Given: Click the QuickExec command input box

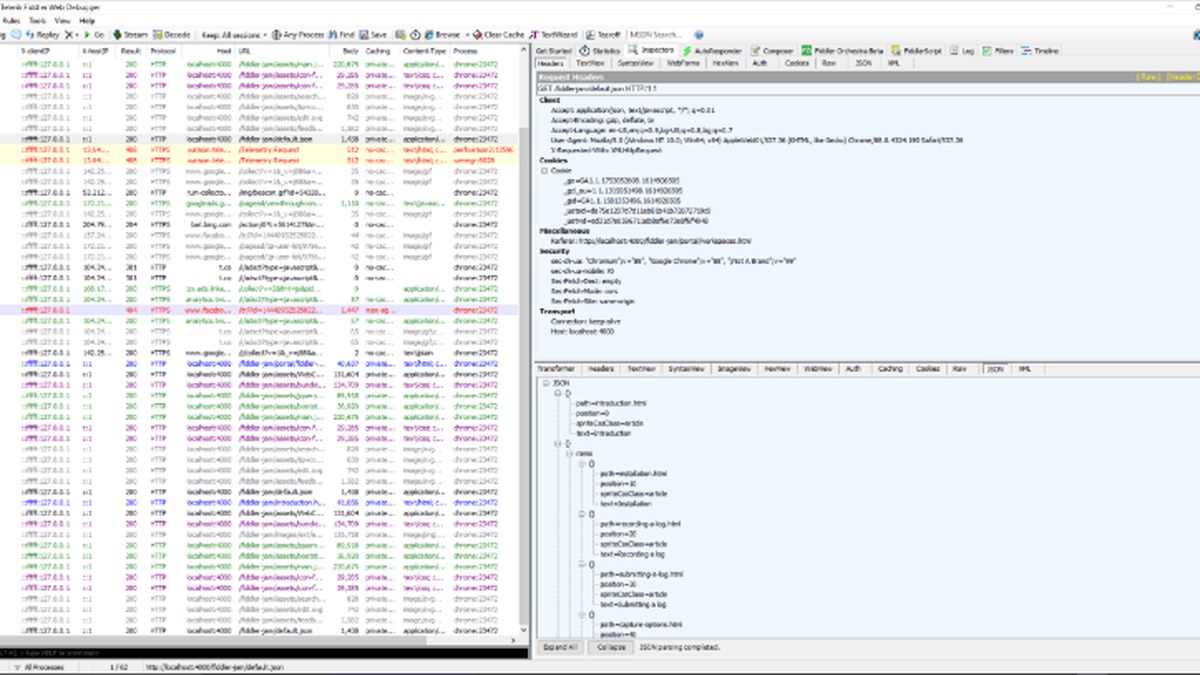Looking at the screenshot, I should point(265,652).
